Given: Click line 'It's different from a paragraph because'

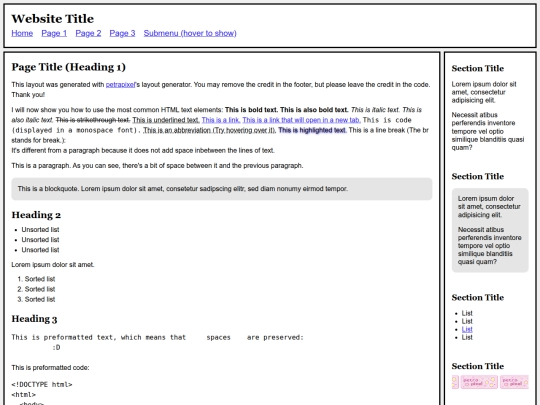Looking at the screenshot, I should coord(143,150).
